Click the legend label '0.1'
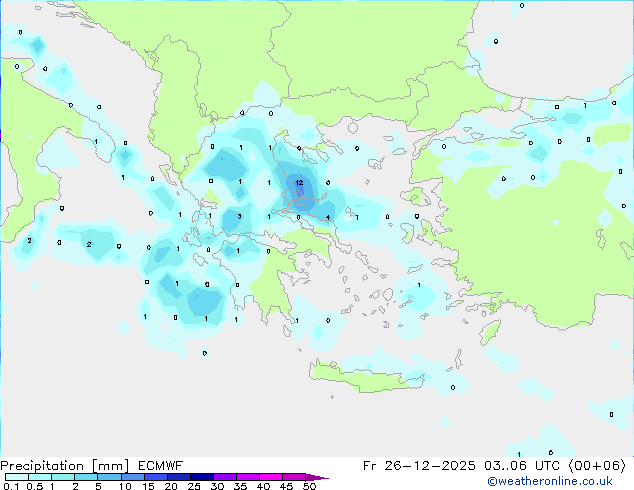Screen dimensions: 634x490 coord(11,486)
